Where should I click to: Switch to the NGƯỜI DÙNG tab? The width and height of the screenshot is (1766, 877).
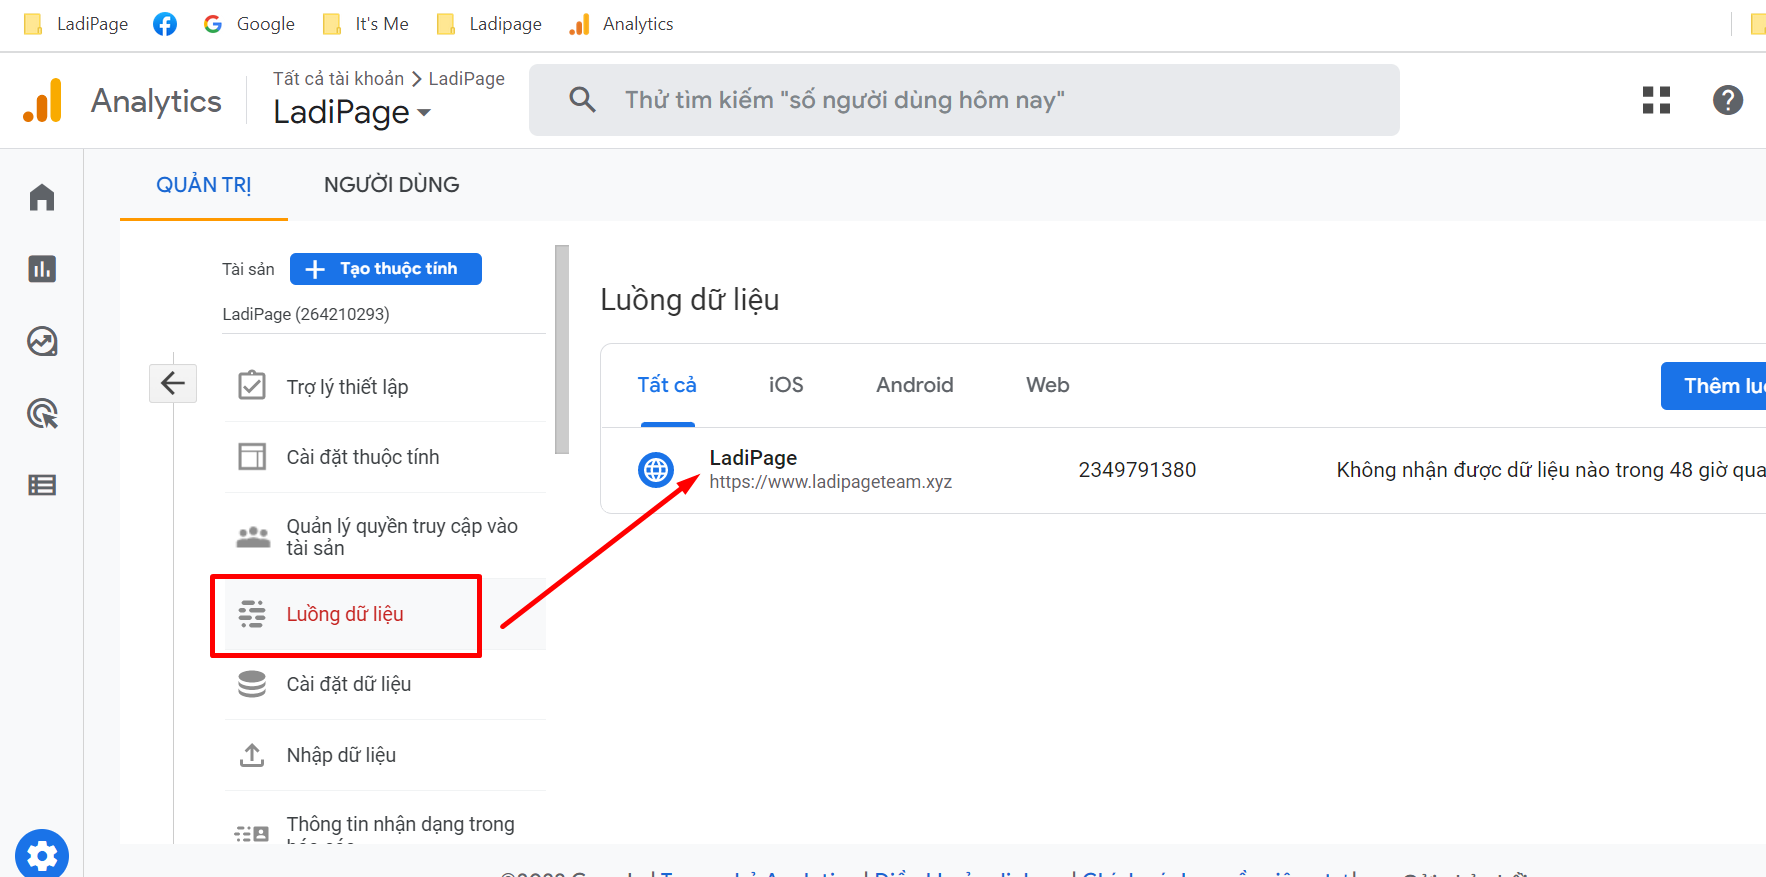tap(391, 185)
